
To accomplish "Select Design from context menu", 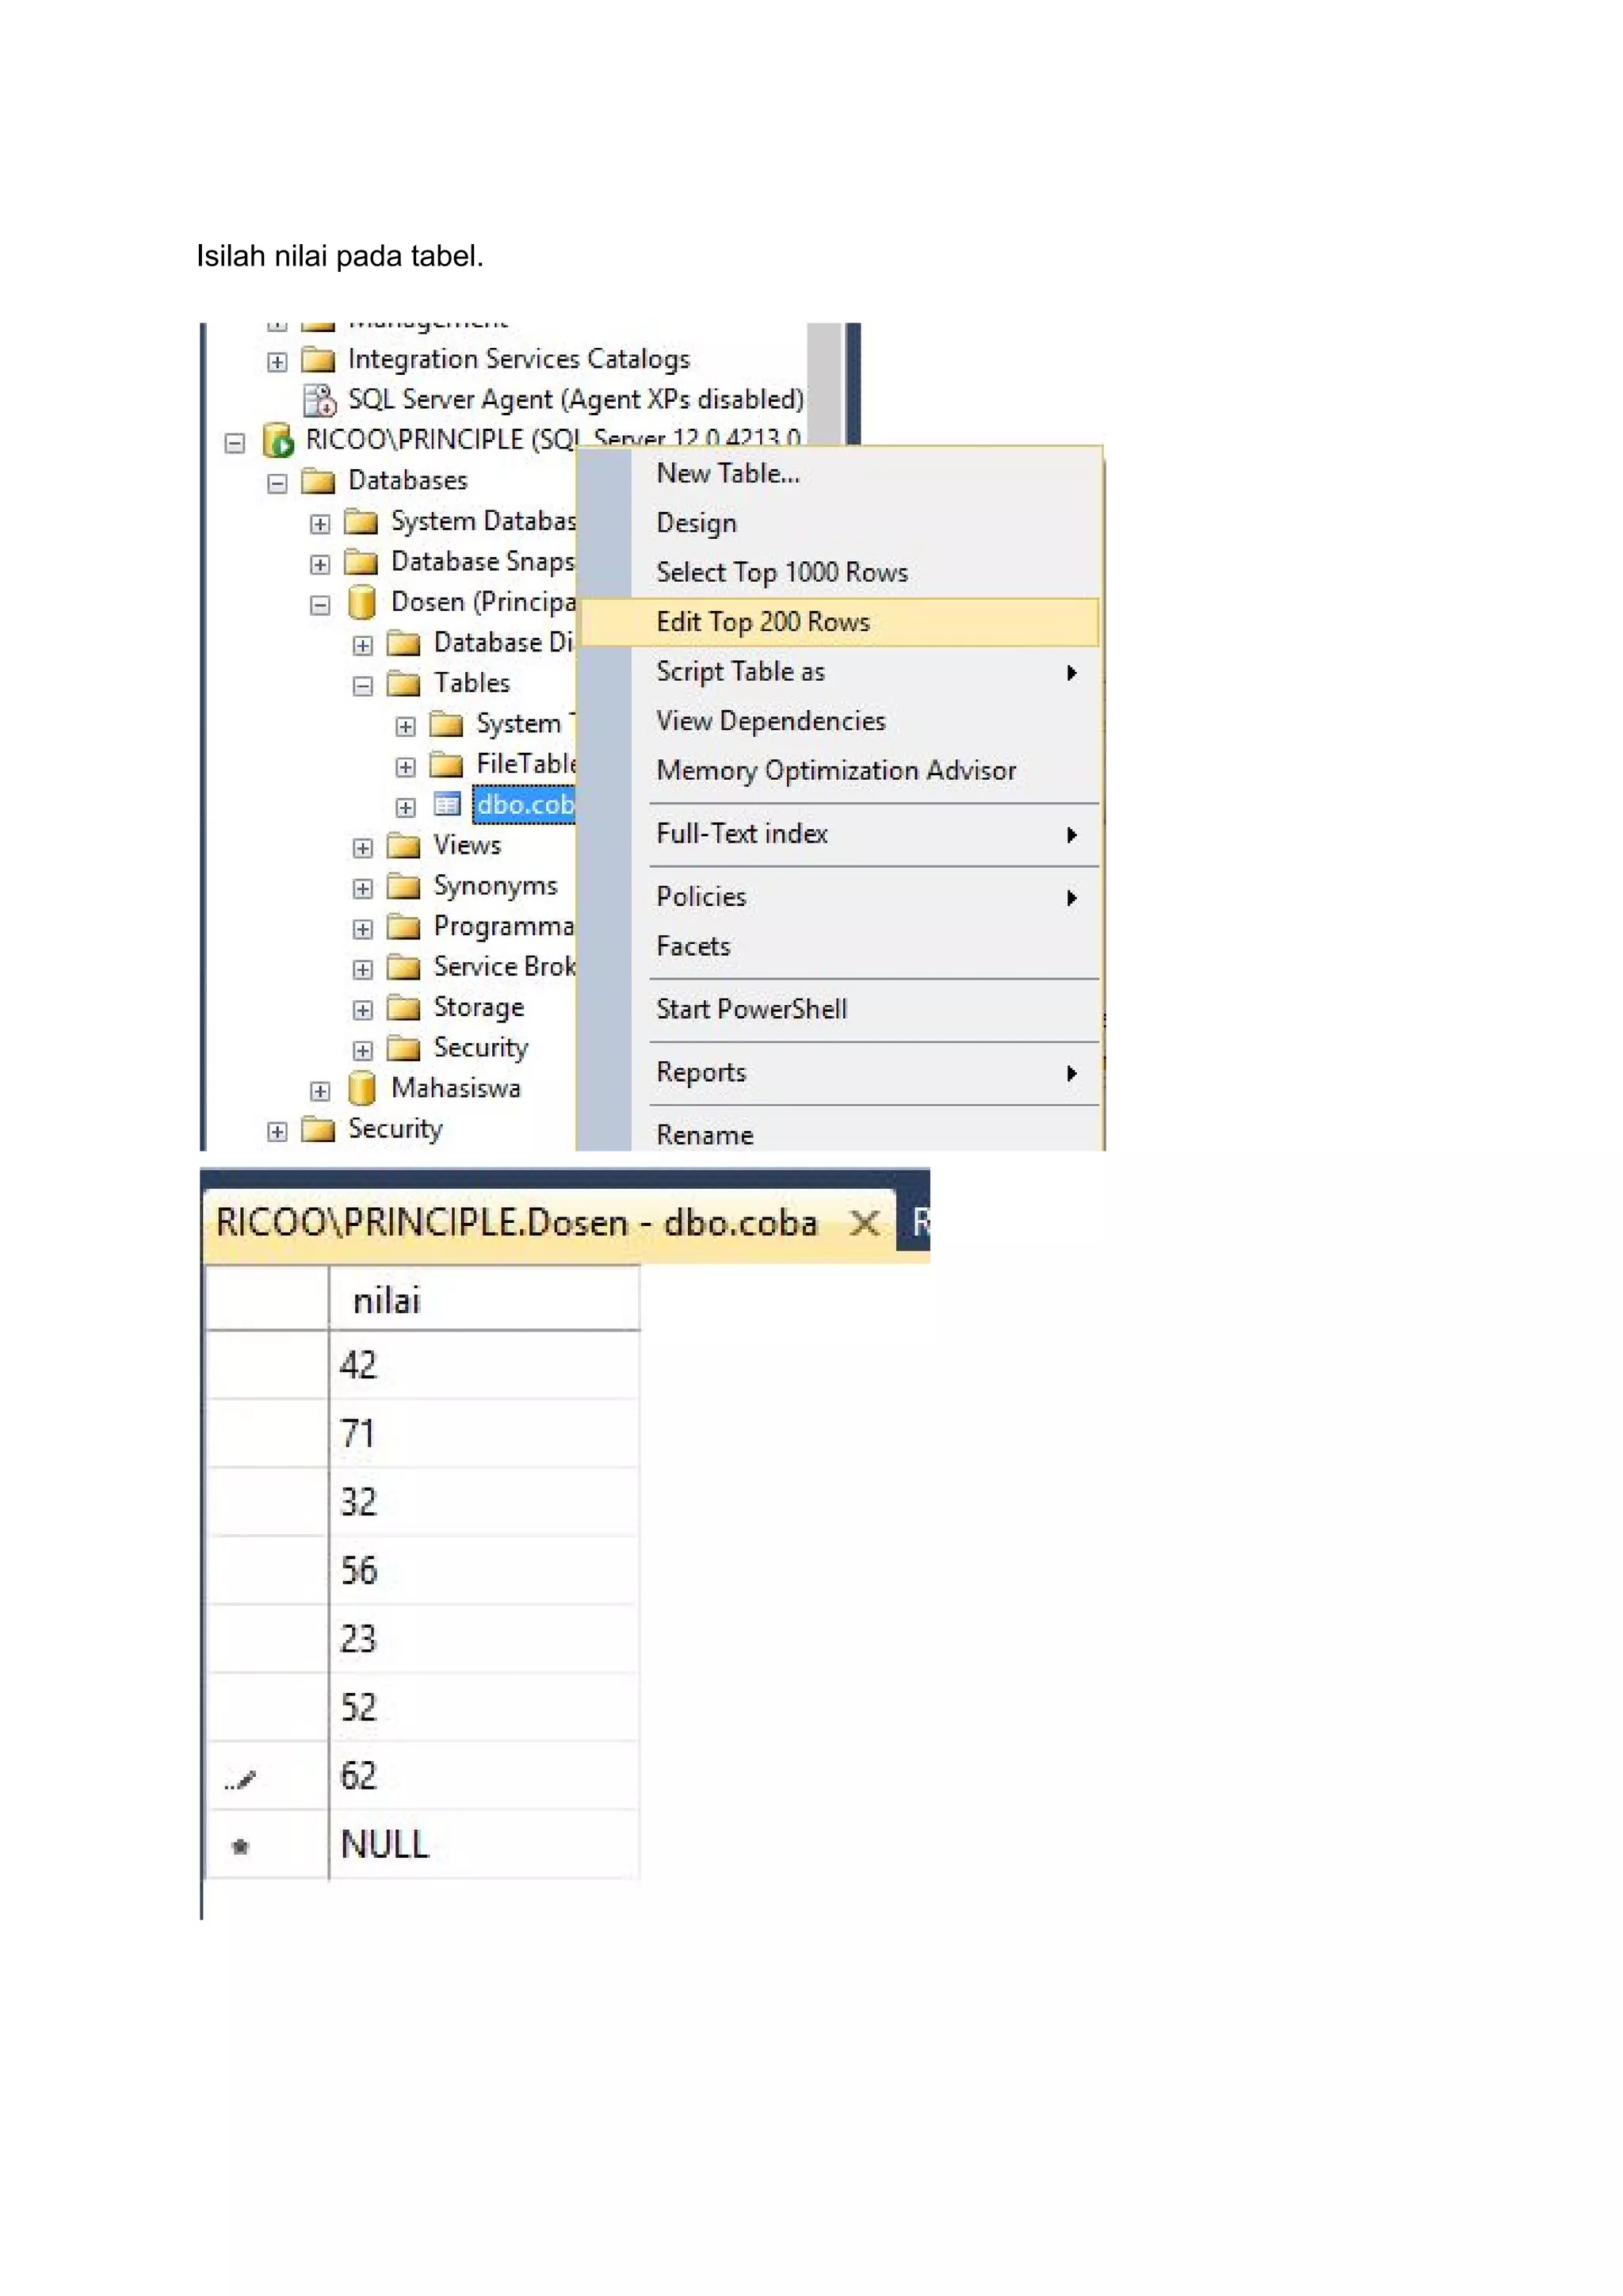I will pos(696,523).
